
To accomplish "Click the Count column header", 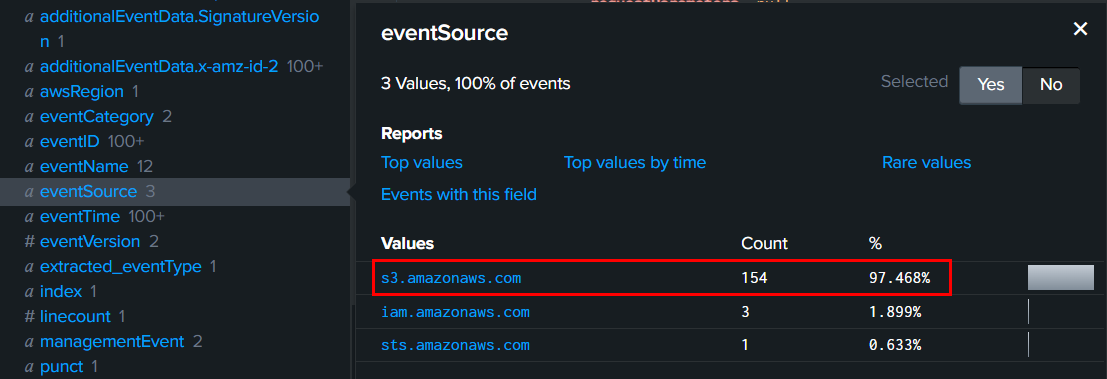I will coord(765,243).
